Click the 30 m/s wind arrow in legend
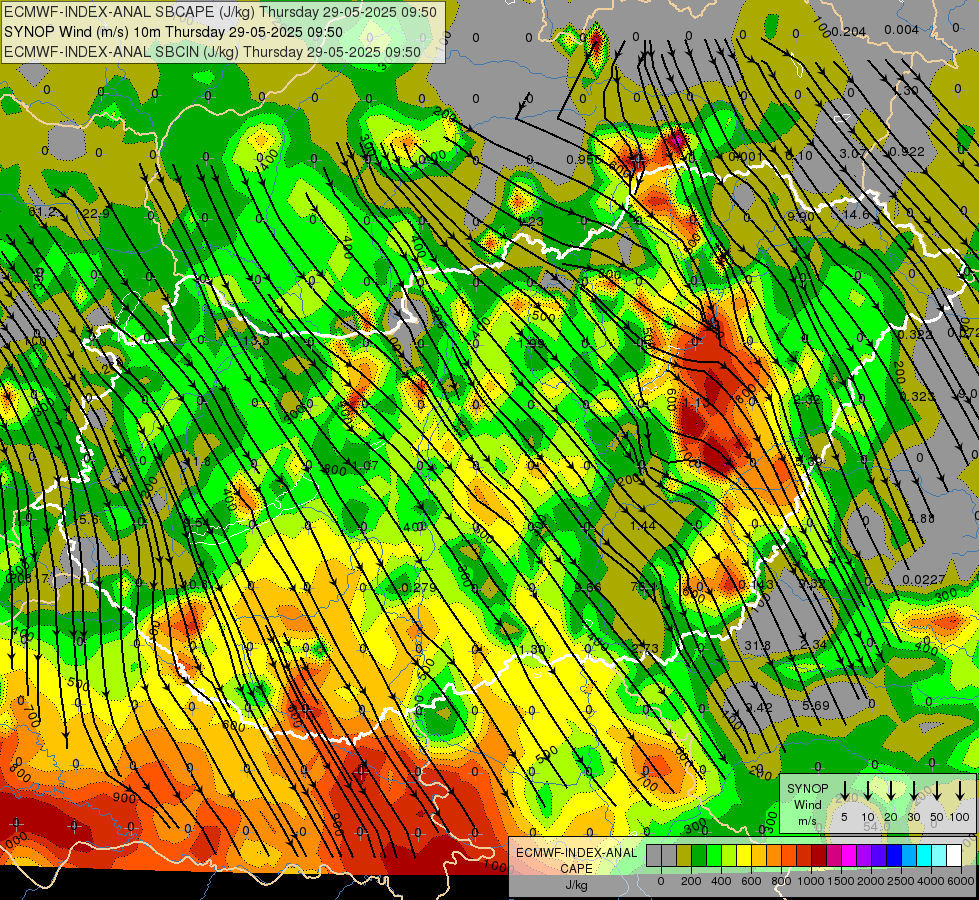This screenshot has height=900, width=979. [x=913, y=791]
